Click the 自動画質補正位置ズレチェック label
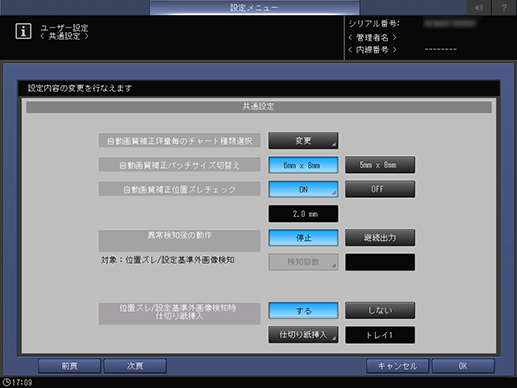 [179, 189]
